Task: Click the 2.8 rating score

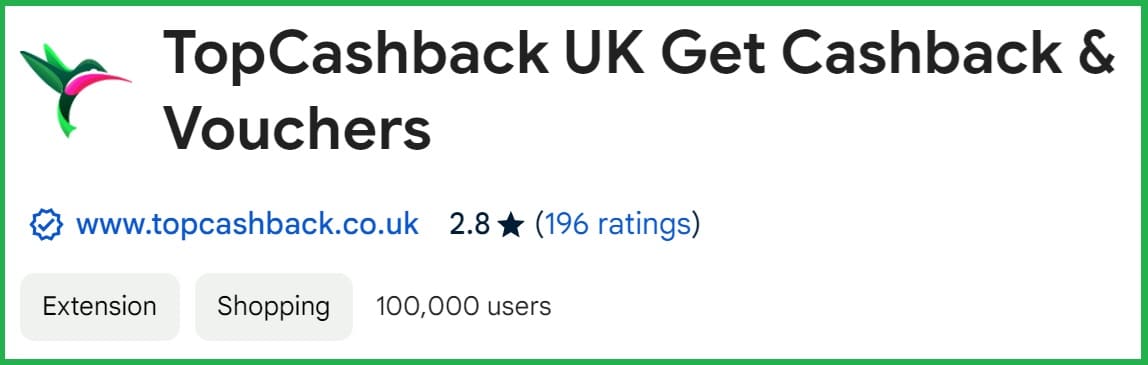Action: [469, 225]
